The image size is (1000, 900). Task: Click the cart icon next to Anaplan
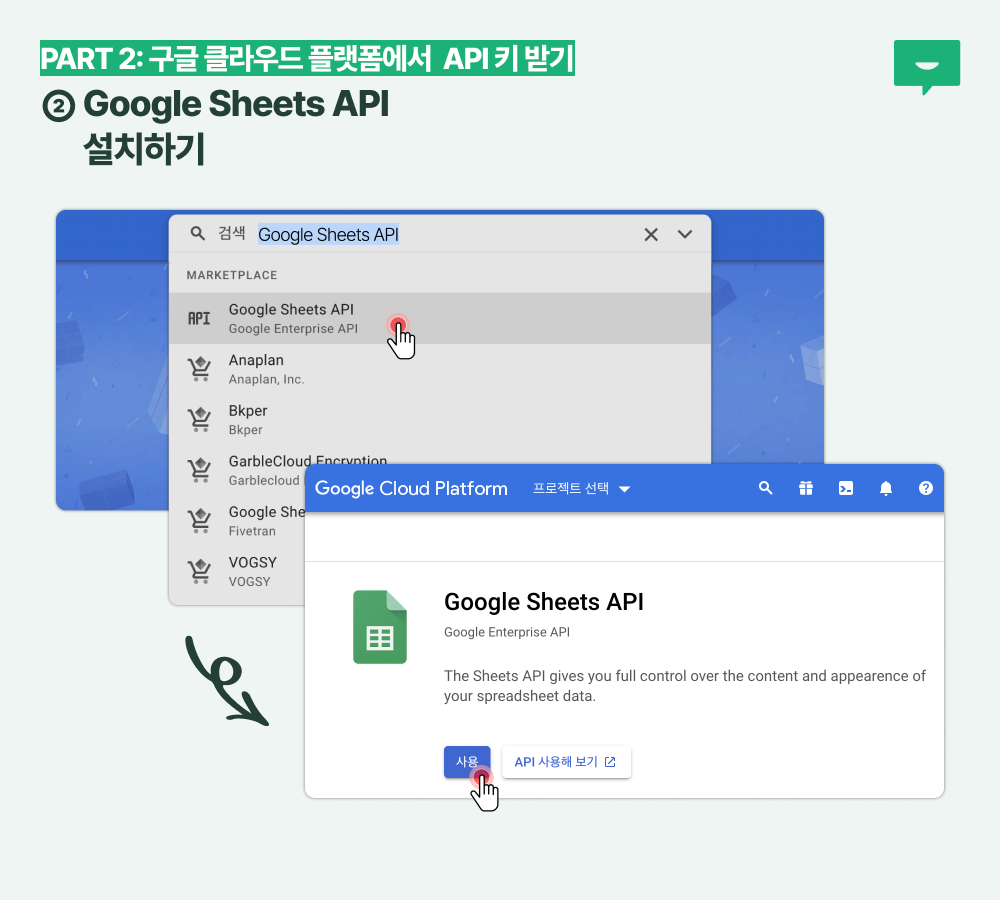click(x=200, y=369)
